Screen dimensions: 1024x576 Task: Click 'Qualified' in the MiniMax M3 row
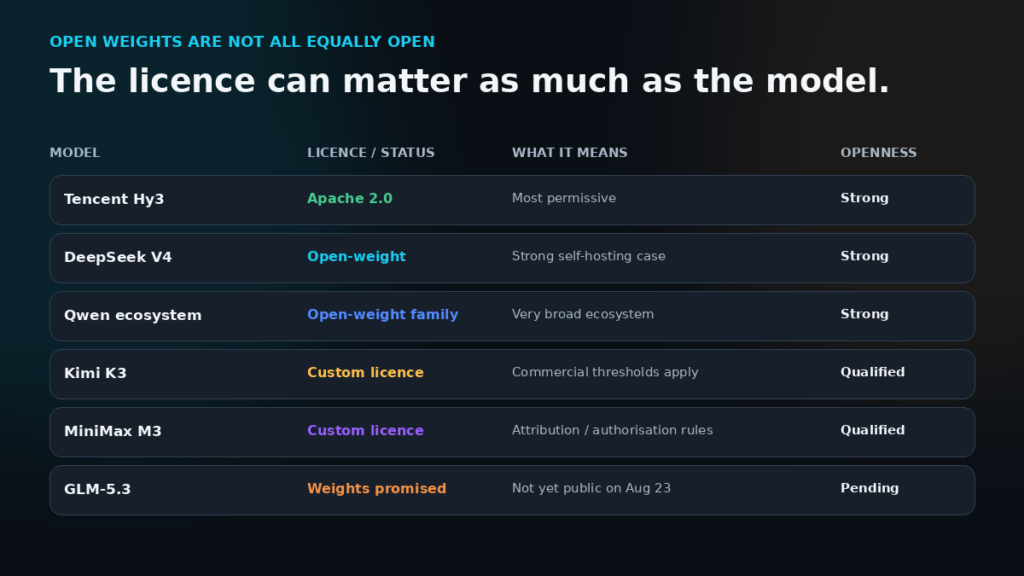tap(873, 430)
